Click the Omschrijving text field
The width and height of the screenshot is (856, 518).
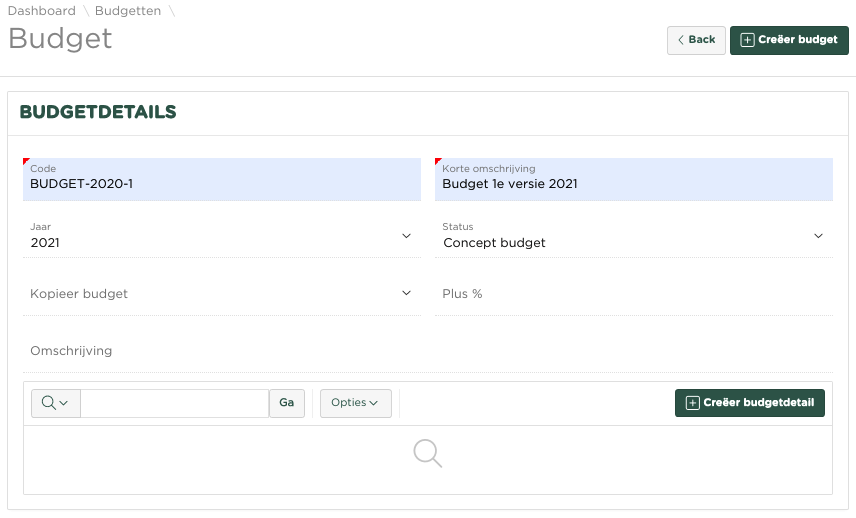click(427, 351)
